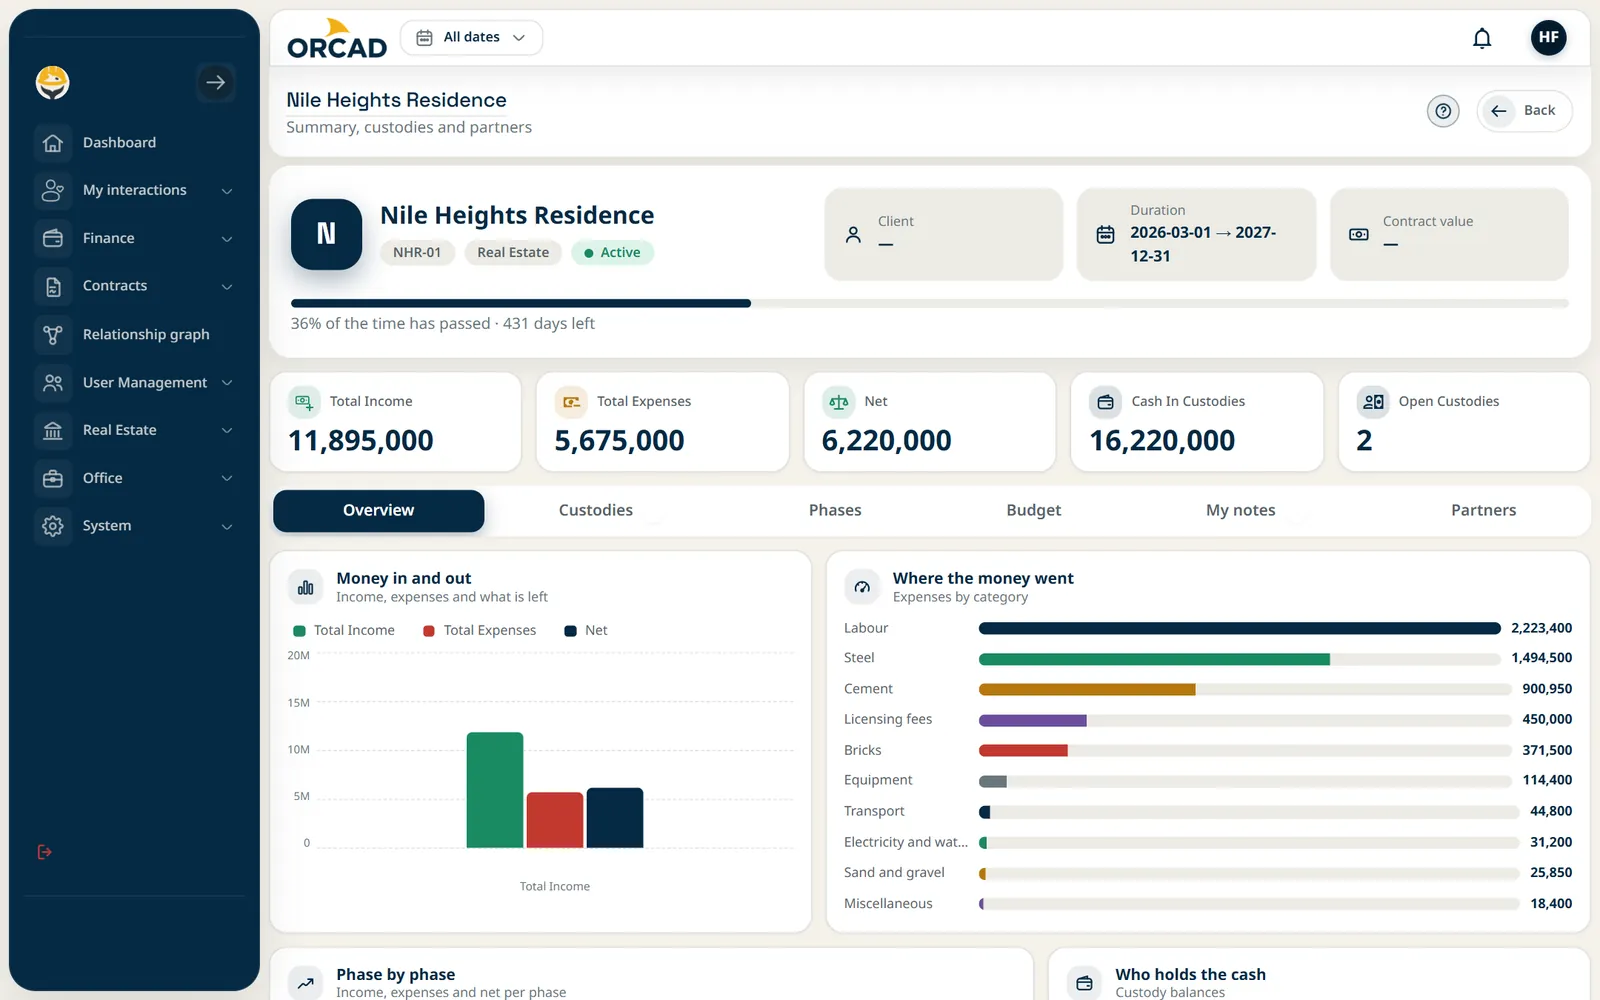Click the red logout icon in sidebar
This screenshot has height=1000, width=1600.
click(x=44, y=852)
